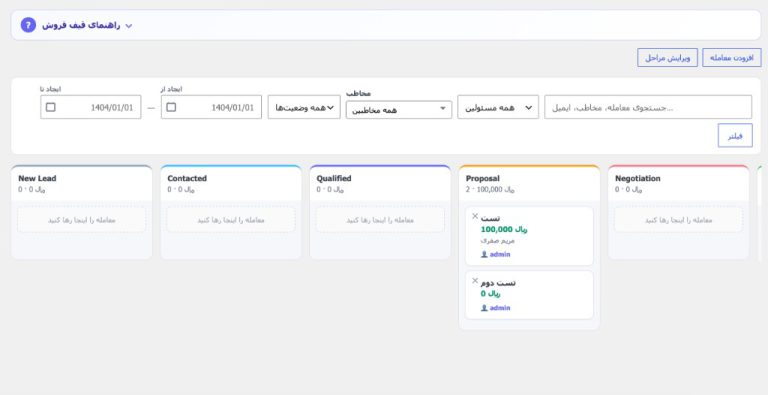Open the تست deal card title
This screenshot has height=395, width=768.
point(490,218)
